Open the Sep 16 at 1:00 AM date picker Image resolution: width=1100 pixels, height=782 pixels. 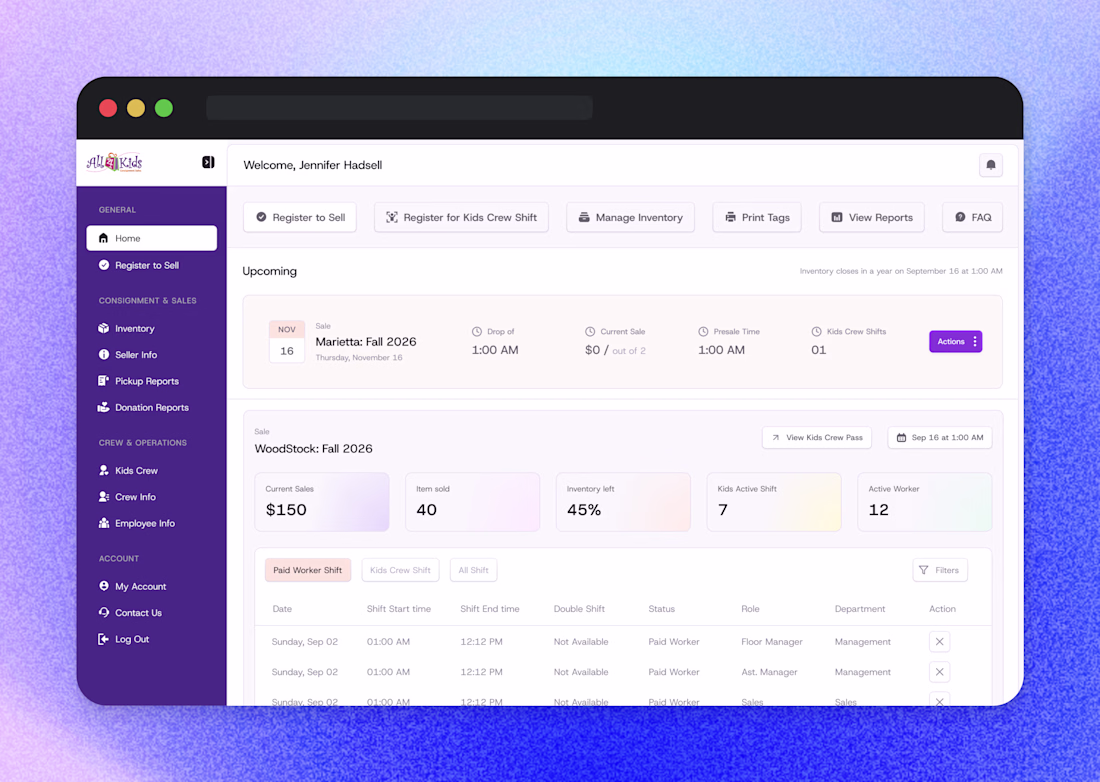click(x=939, y=438)
